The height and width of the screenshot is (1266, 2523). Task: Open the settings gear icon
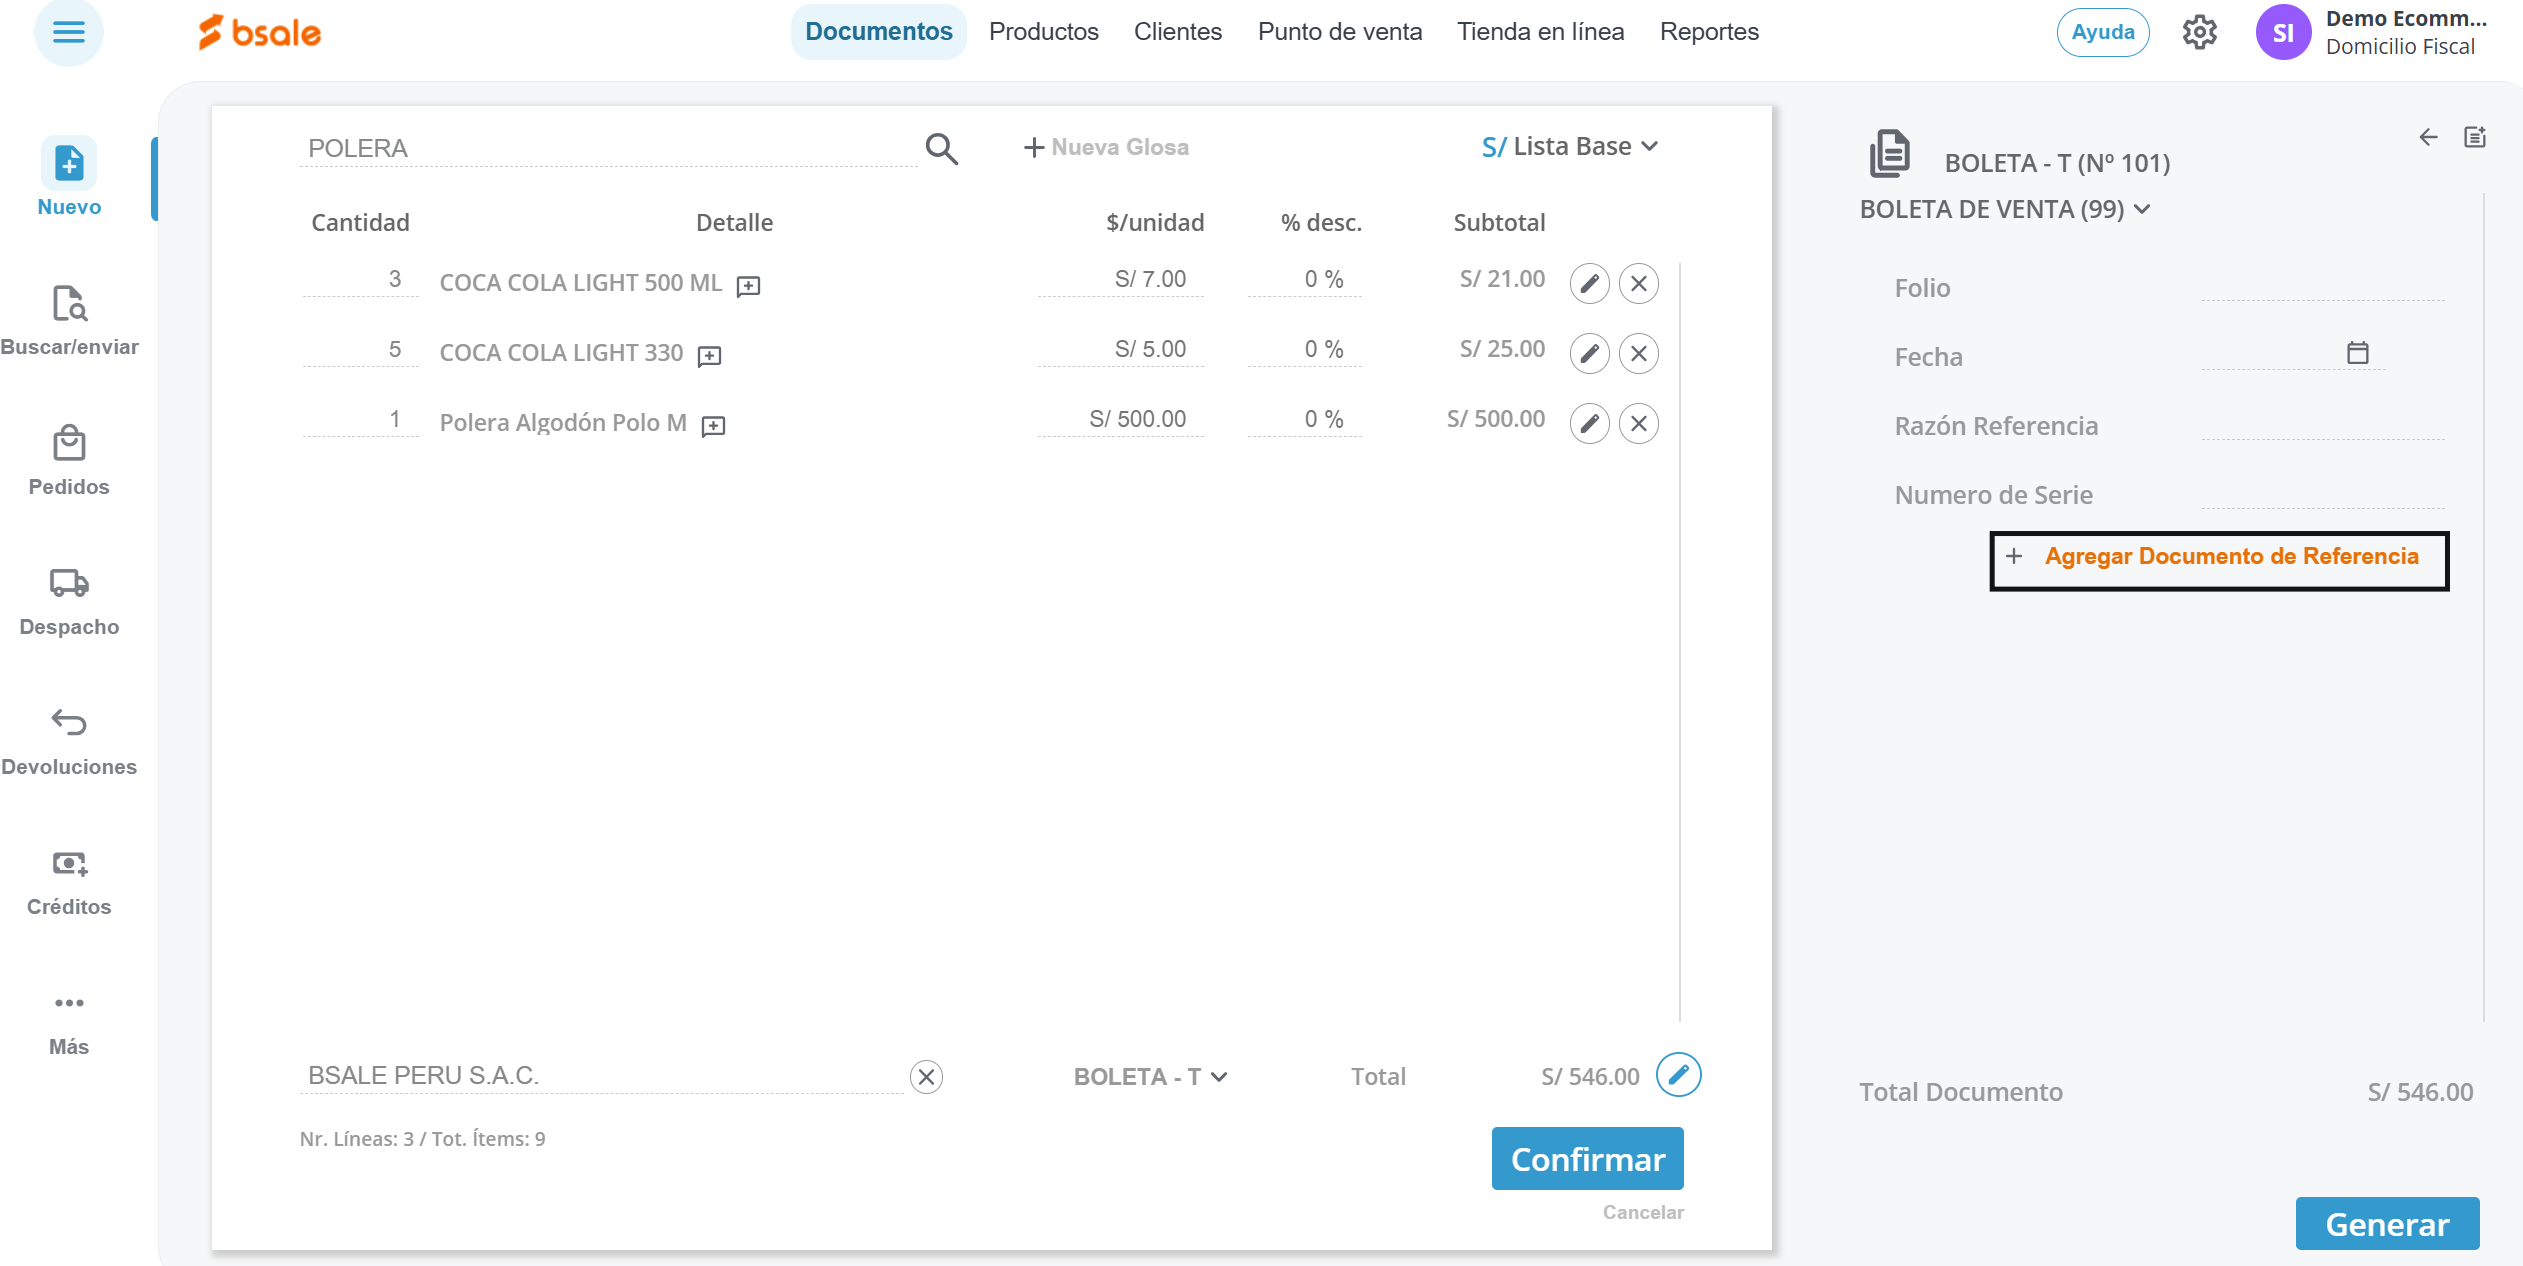click(2199, 32)
